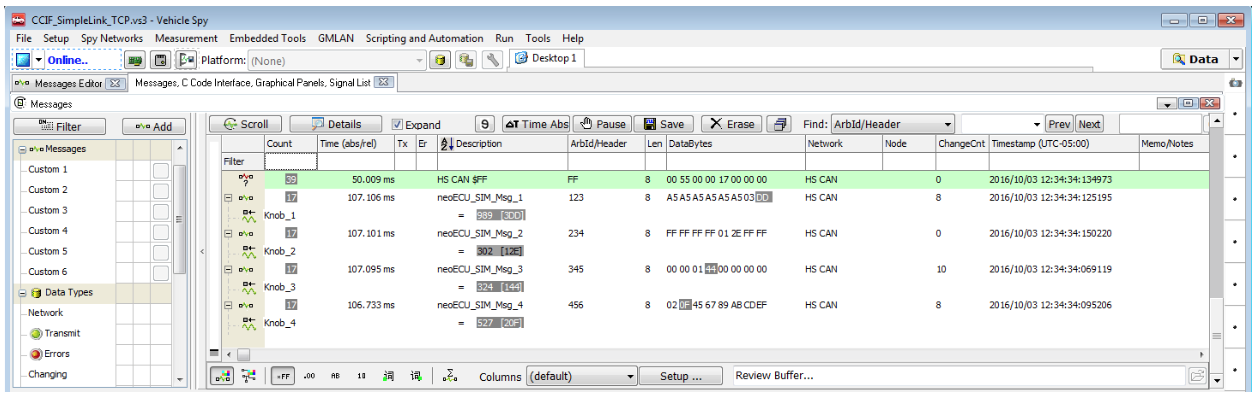Screen dimensions: 1260x396
Task: Switch to the Messages Editor tab
Action: tap(68, 83)
